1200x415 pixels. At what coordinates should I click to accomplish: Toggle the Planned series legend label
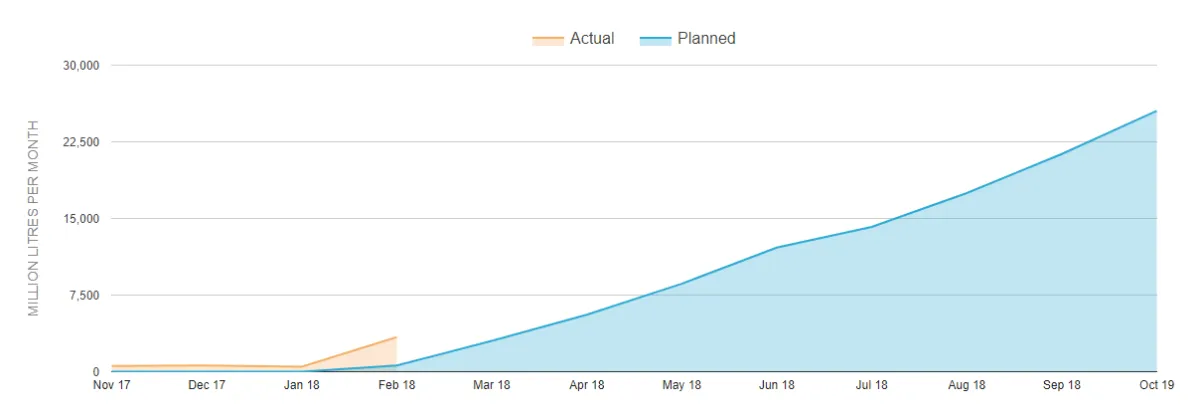706,39
